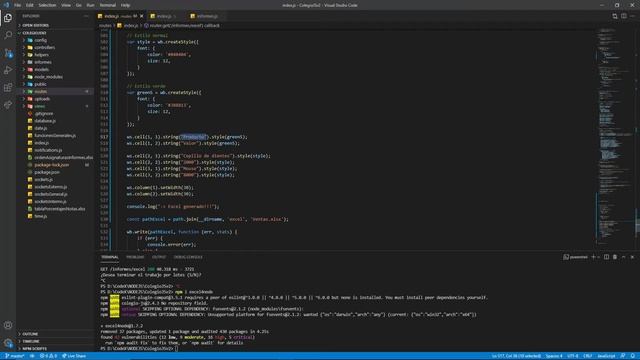Click the Ln/Col cursor position indicator
This screenshot has width=640, height=360.
516,356
